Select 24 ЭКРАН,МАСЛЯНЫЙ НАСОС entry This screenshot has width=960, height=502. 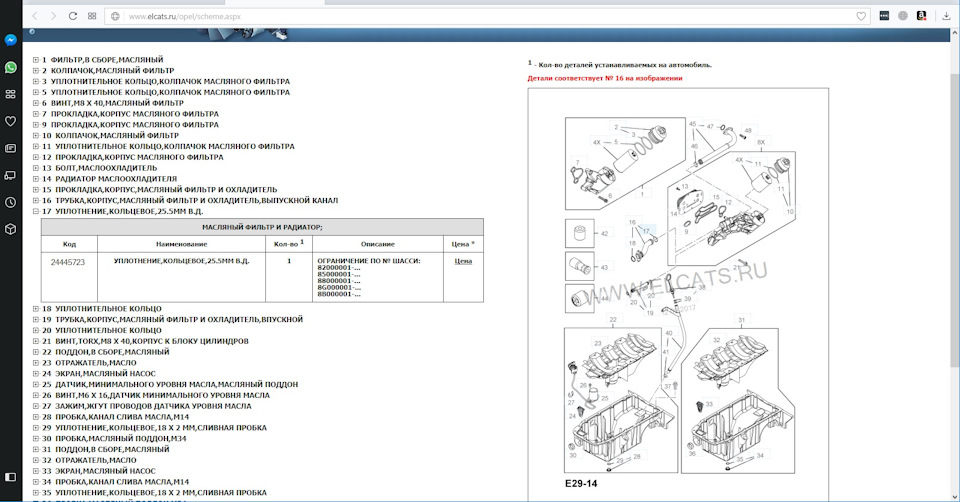[x=99, y=373]
